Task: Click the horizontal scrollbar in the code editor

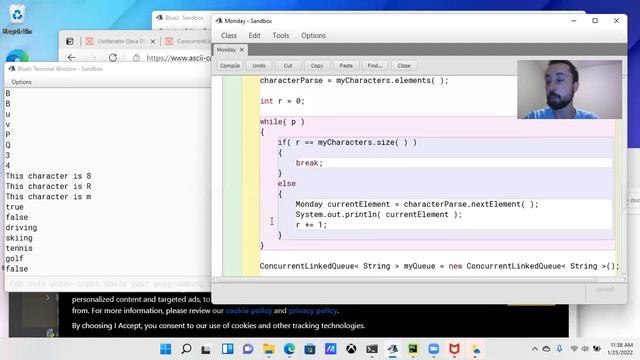Action: point(406,280)
